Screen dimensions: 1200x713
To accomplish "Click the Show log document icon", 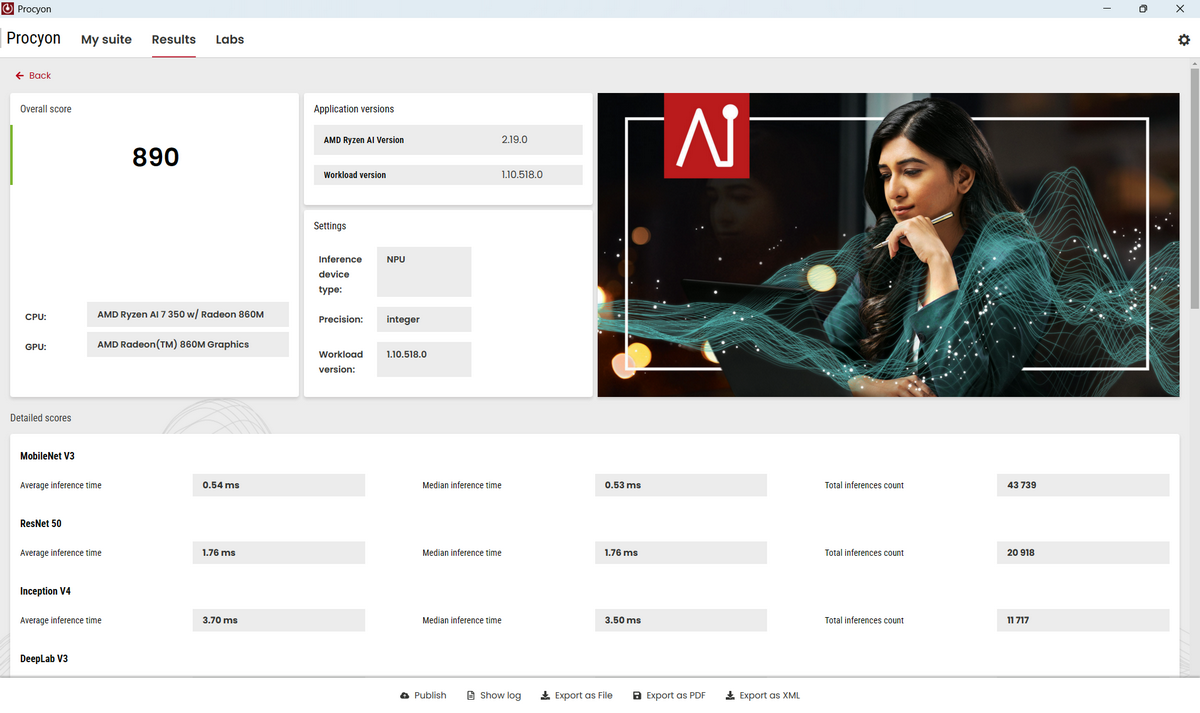I will tap(471, 696).
